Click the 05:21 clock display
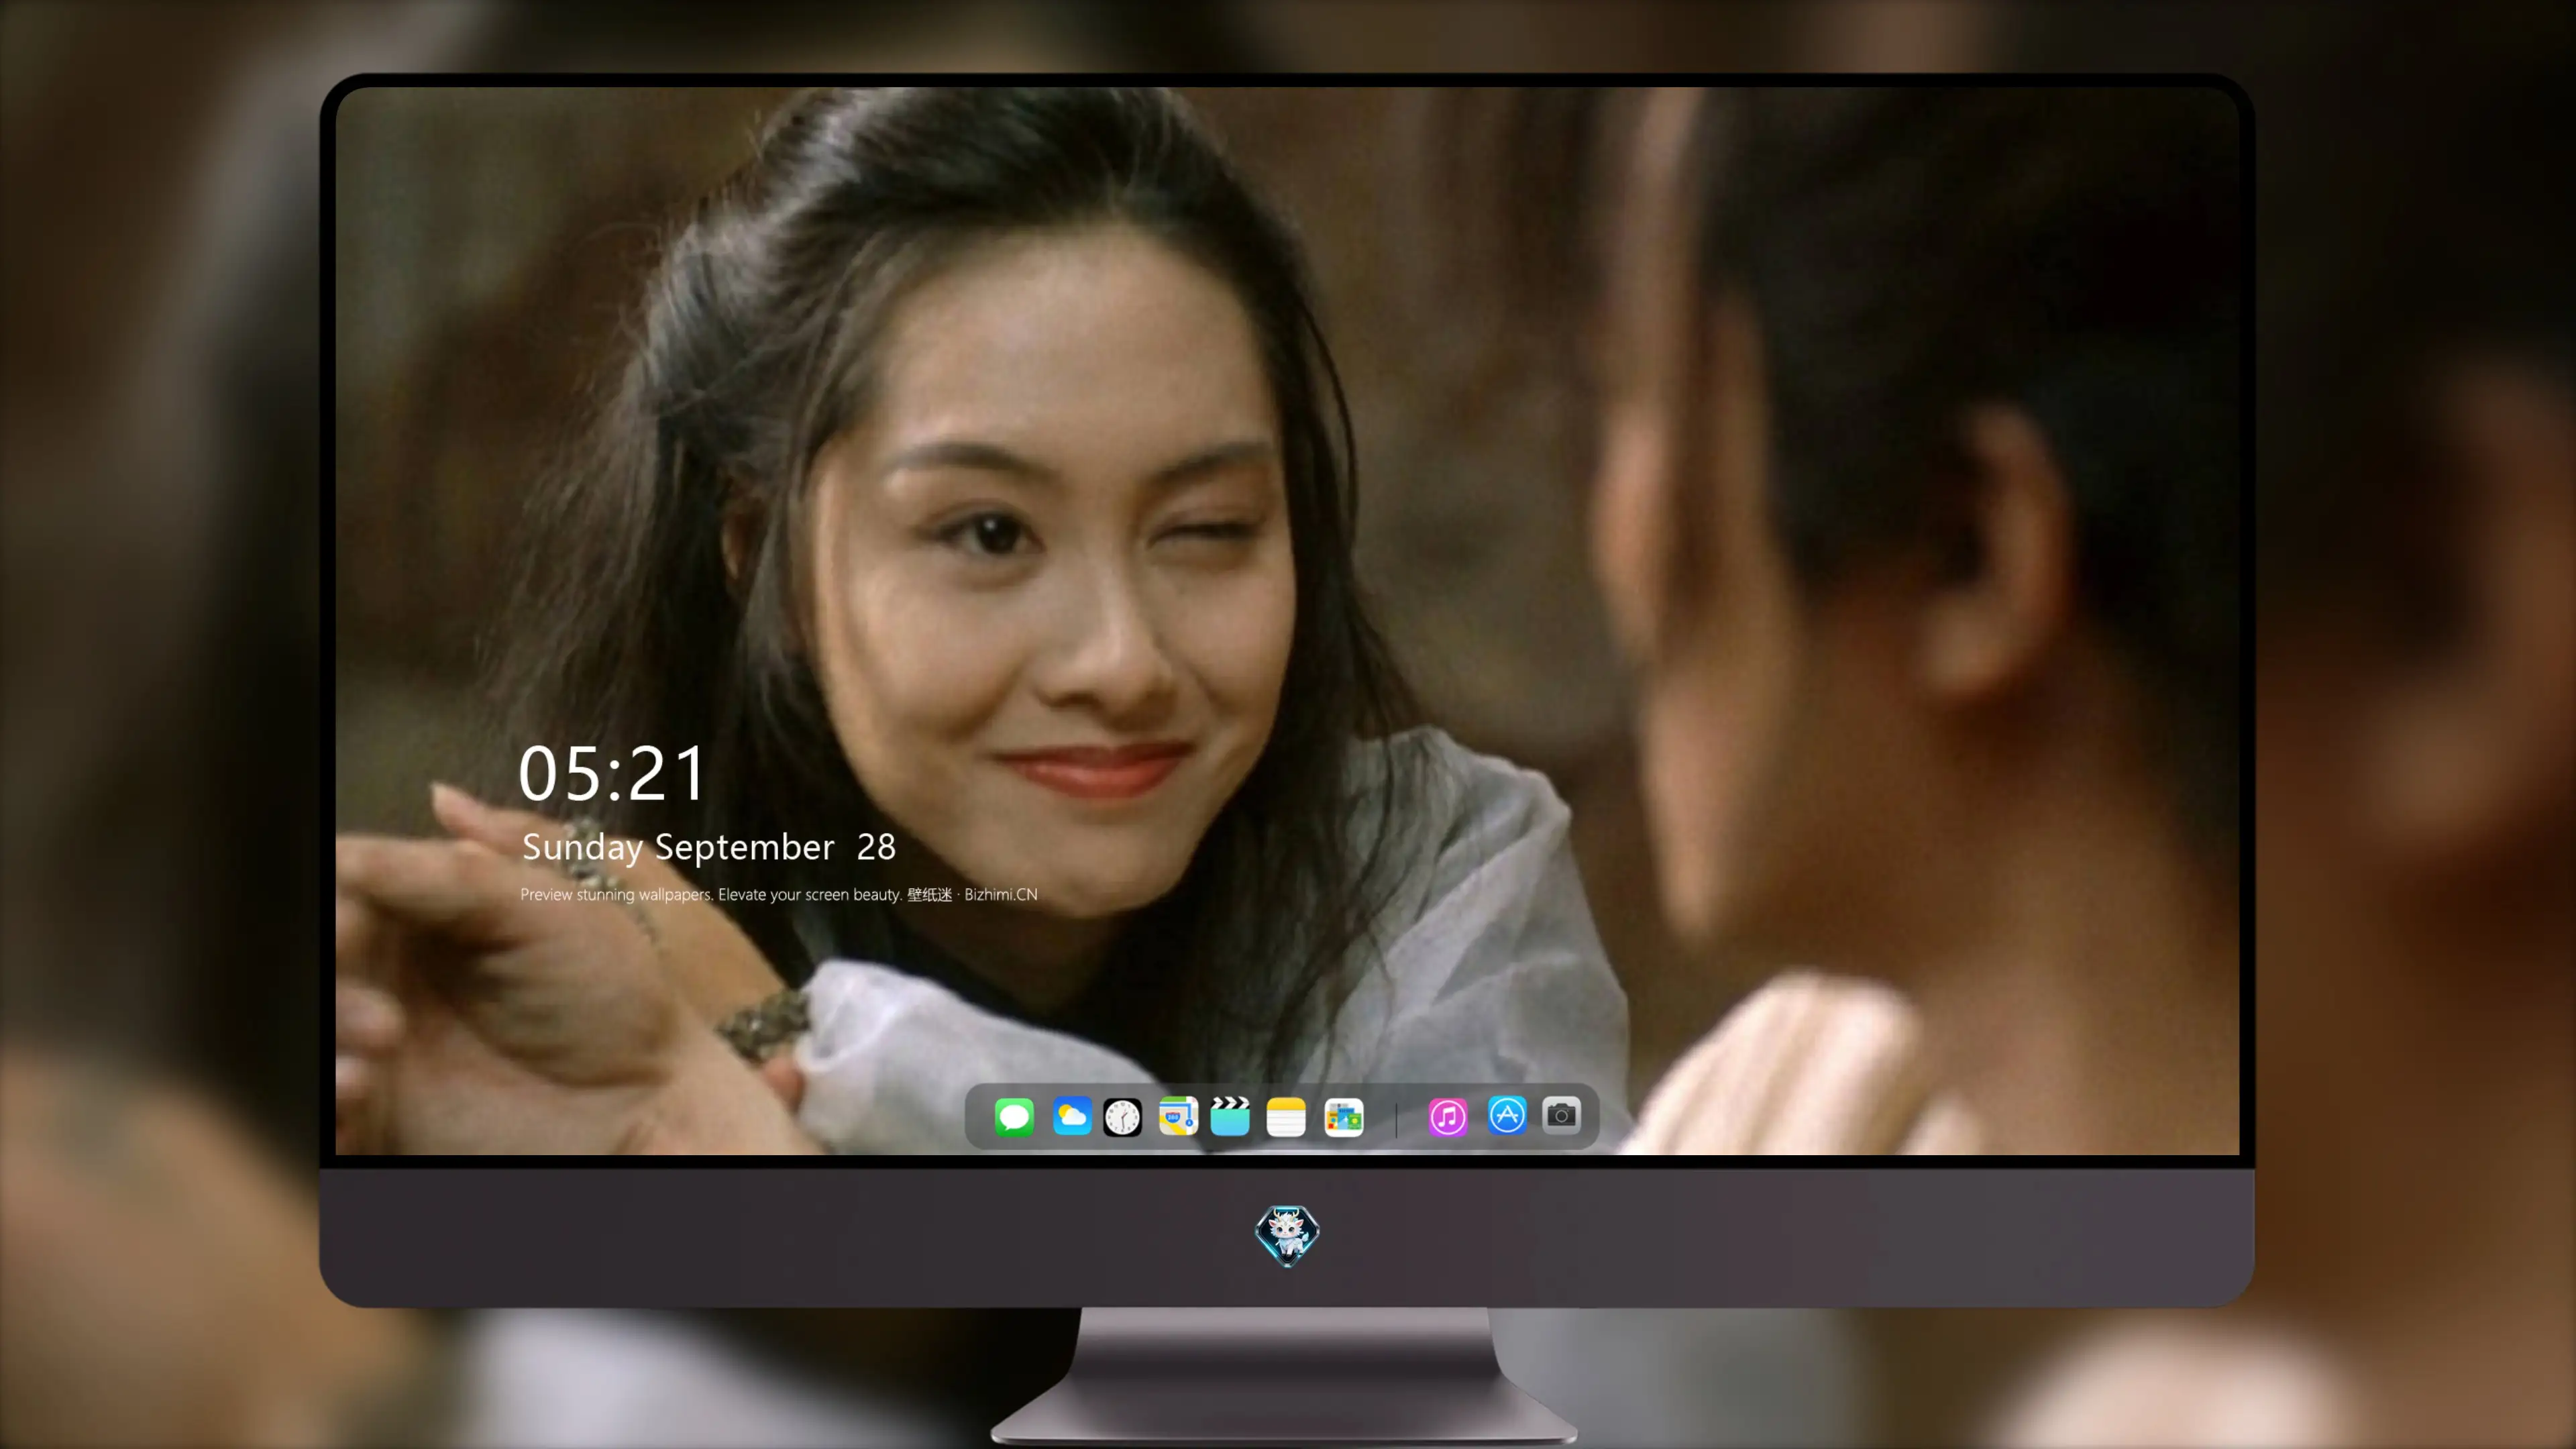This screenshot has height=1449, width=2576. tap(612, 774)
